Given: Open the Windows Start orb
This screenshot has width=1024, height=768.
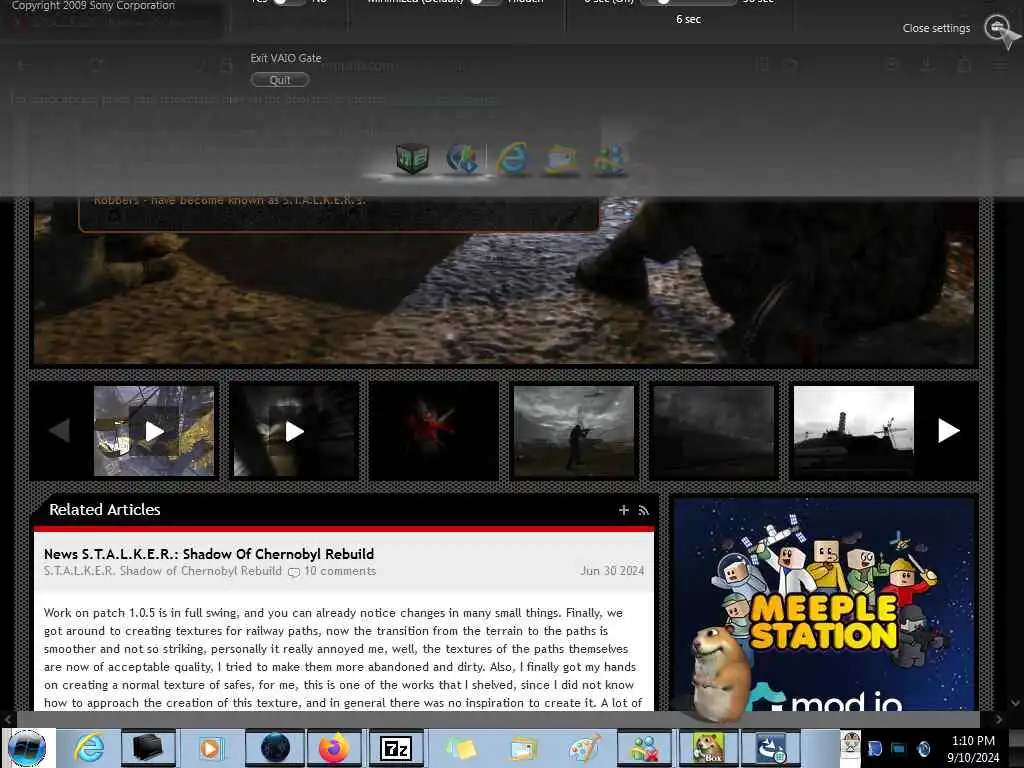Looking at the screenshot, I should 27,748.
